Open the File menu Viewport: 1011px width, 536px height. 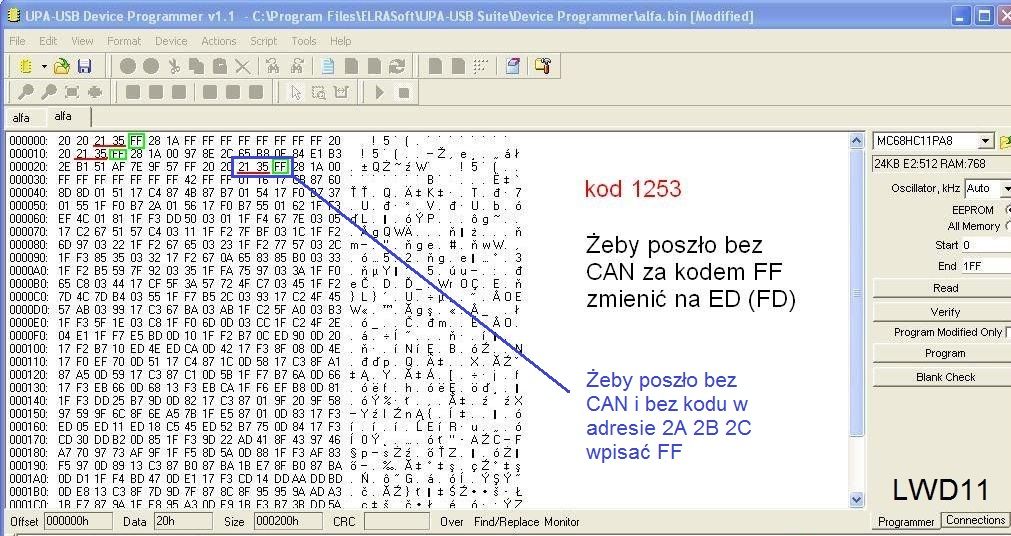[17, 41]
